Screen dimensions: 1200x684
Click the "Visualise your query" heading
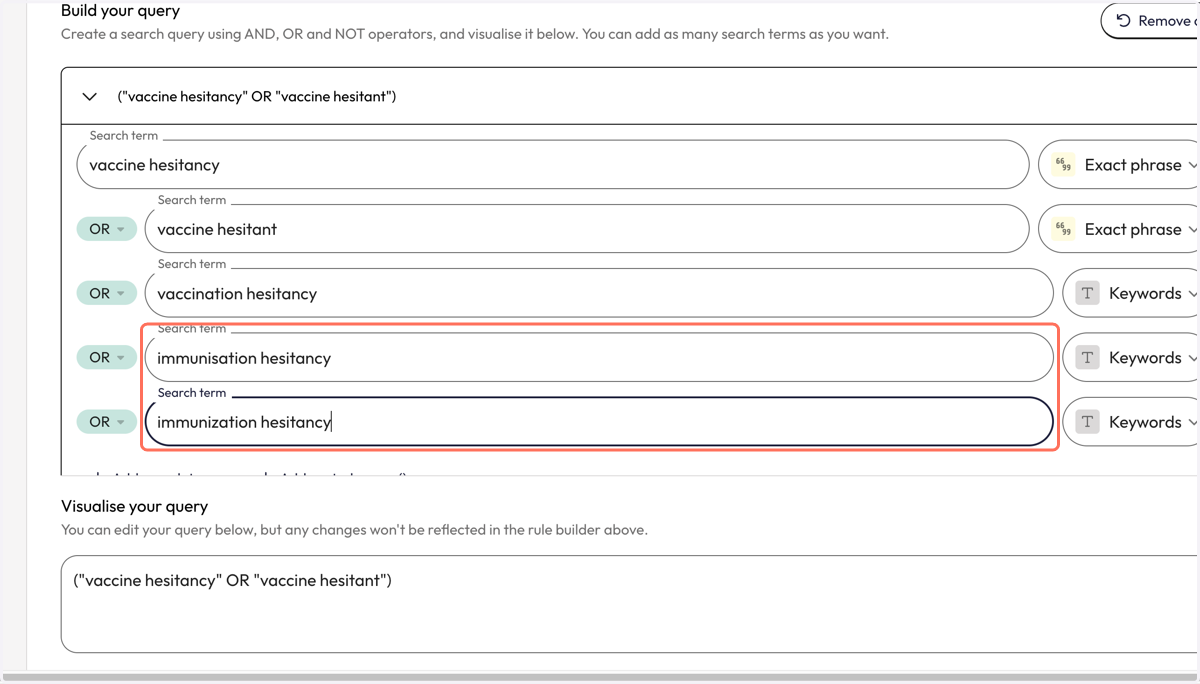click(x=135, y=506)
